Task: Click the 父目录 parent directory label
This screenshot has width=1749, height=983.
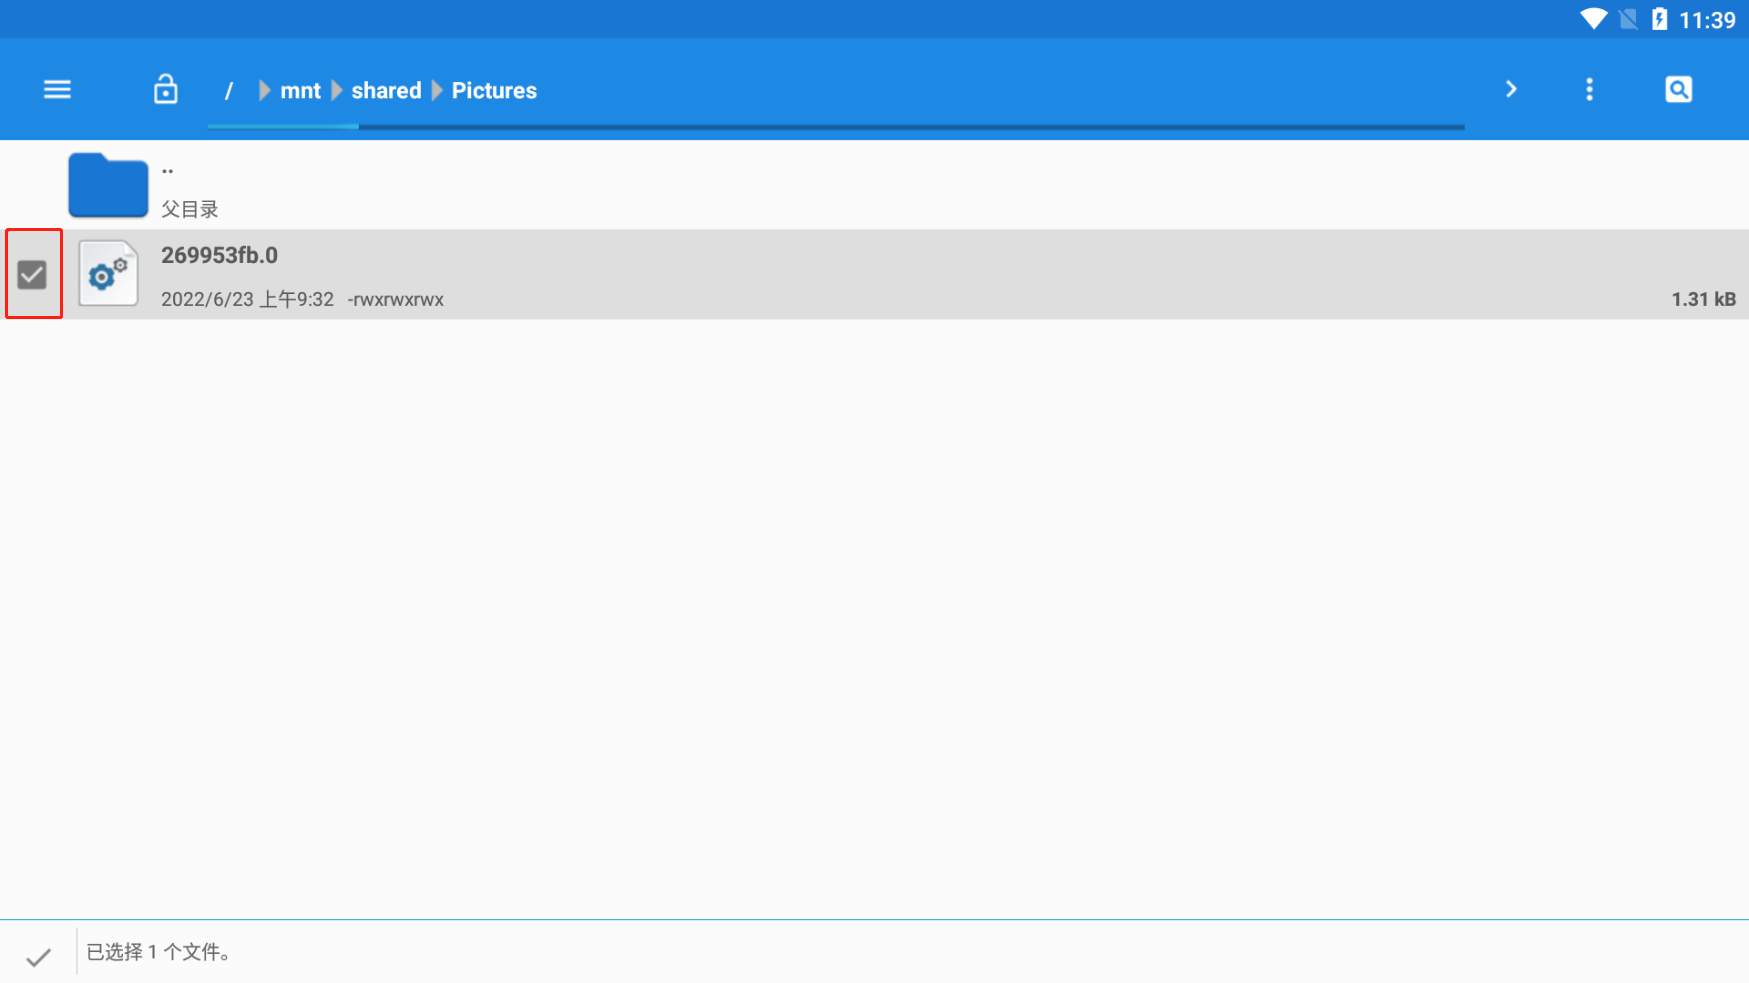Action: (x=190, y=209)
